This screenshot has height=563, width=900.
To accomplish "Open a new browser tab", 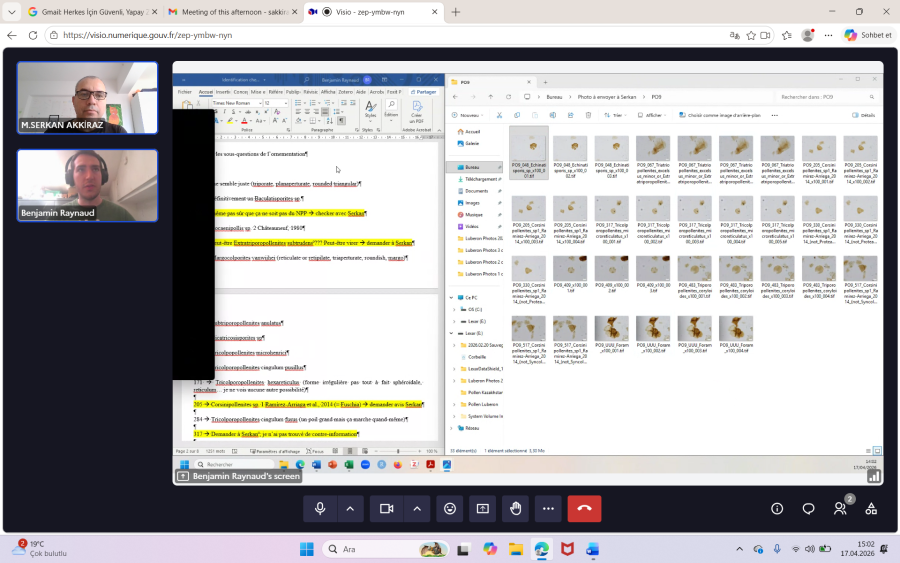I will pos(456,12).
